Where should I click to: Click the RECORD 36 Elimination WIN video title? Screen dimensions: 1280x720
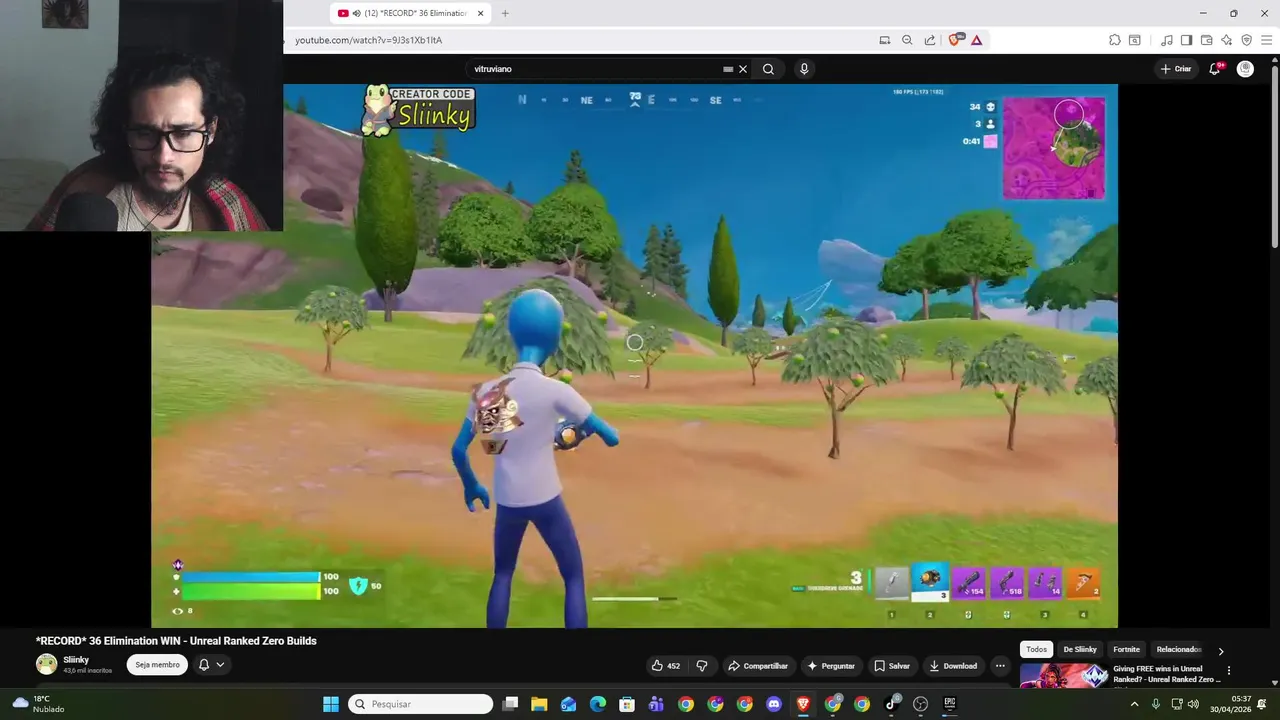[x=176, y=641]
